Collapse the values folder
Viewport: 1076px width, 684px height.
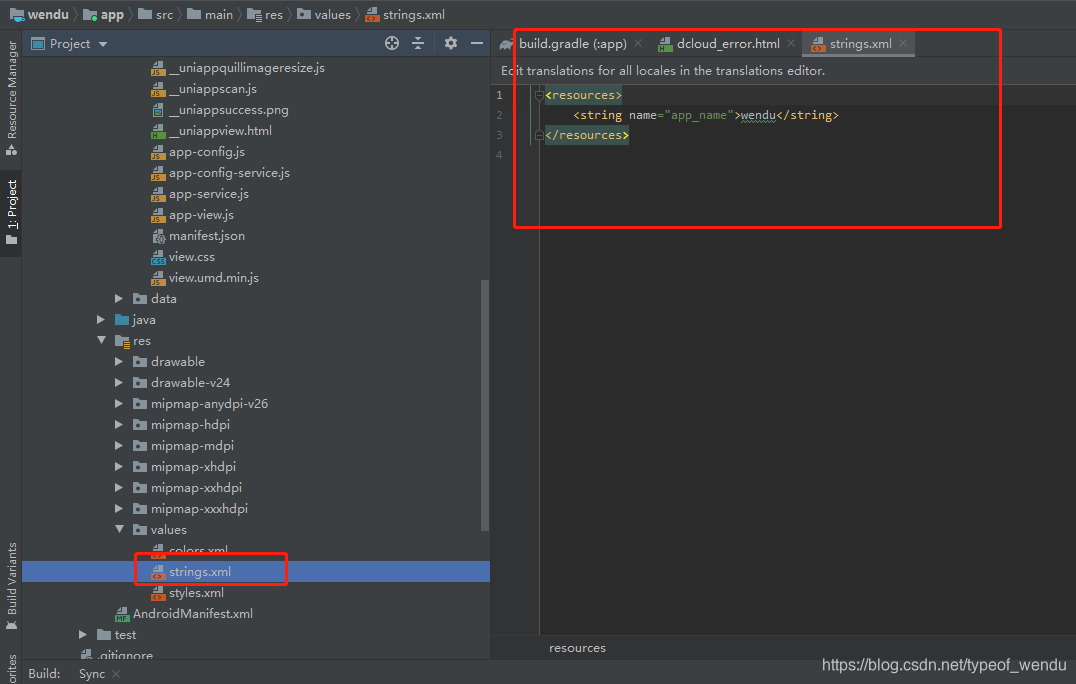pos(119,530)
